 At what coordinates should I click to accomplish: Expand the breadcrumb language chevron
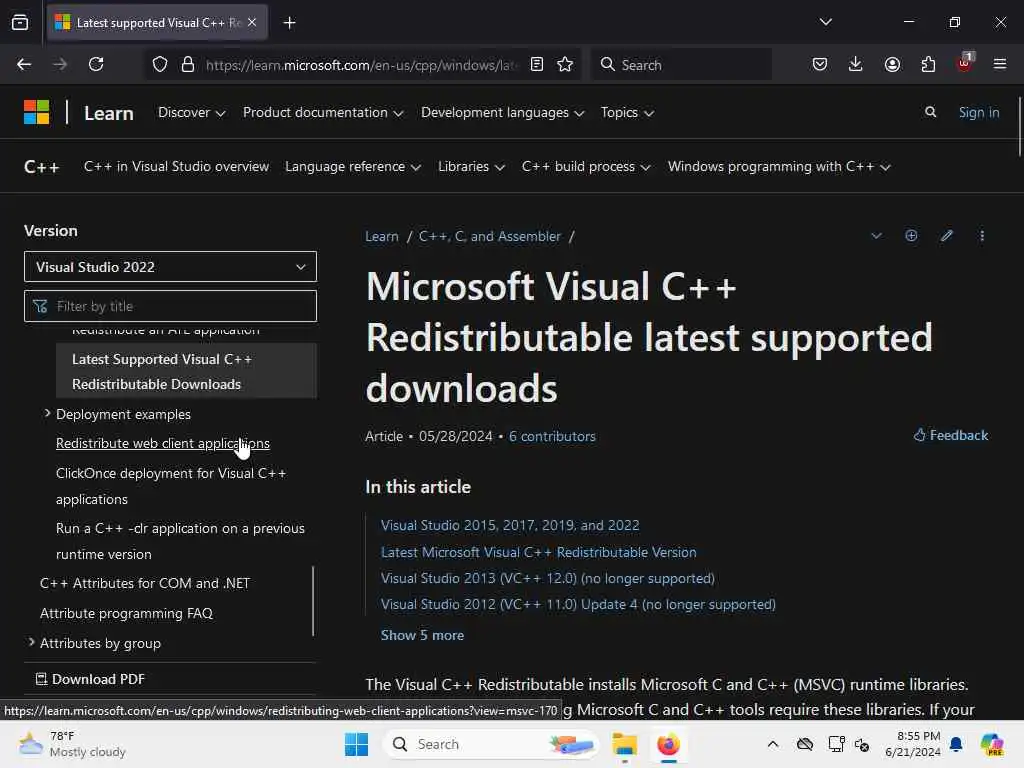[876, 236]
